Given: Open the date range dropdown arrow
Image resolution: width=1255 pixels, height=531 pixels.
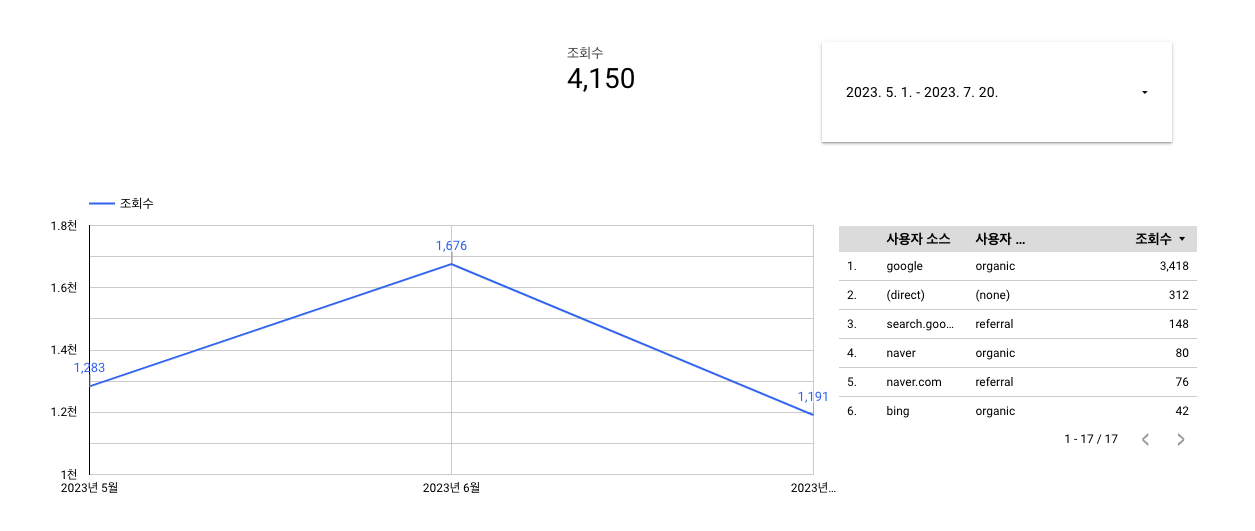Looking at the screenshot, I should [x=1144, y=92].
